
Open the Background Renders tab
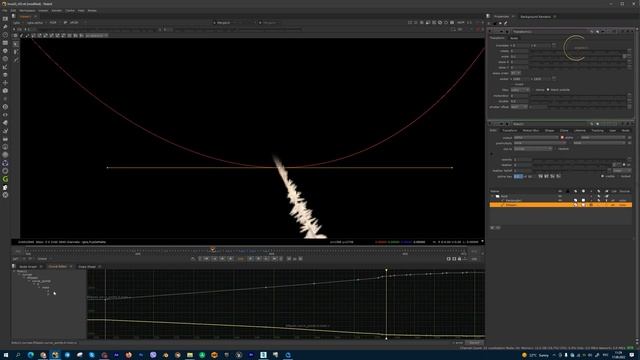click(x=535, y=17)
